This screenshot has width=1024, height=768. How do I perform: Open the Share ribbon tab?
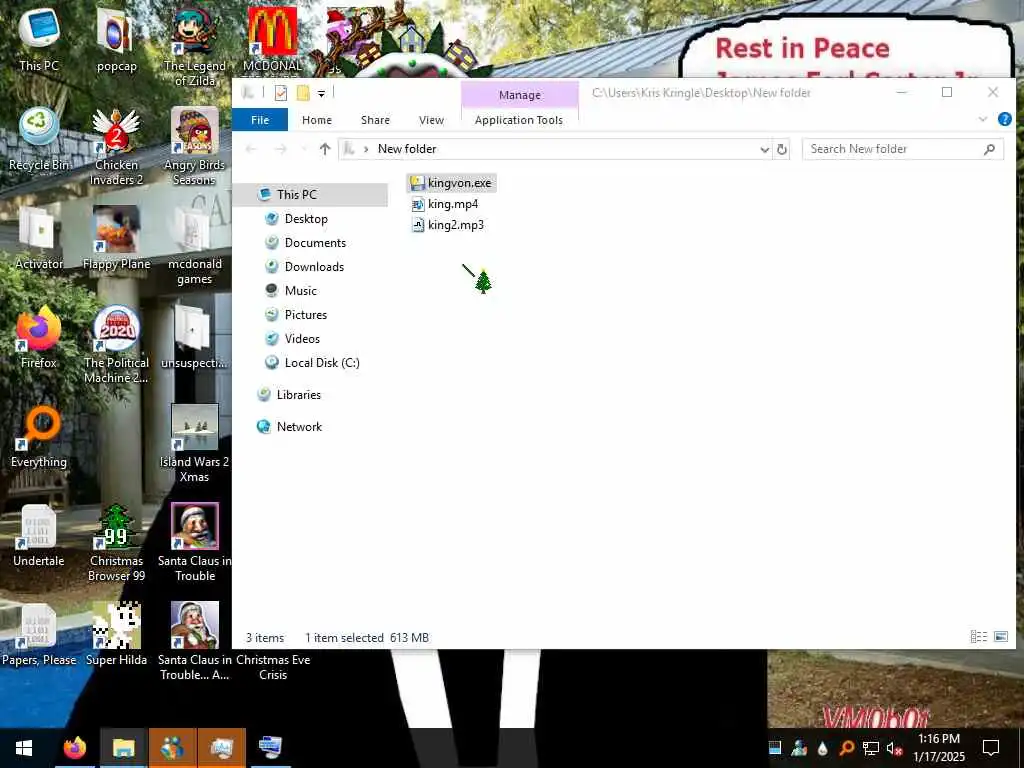click(x=375, y=120)
